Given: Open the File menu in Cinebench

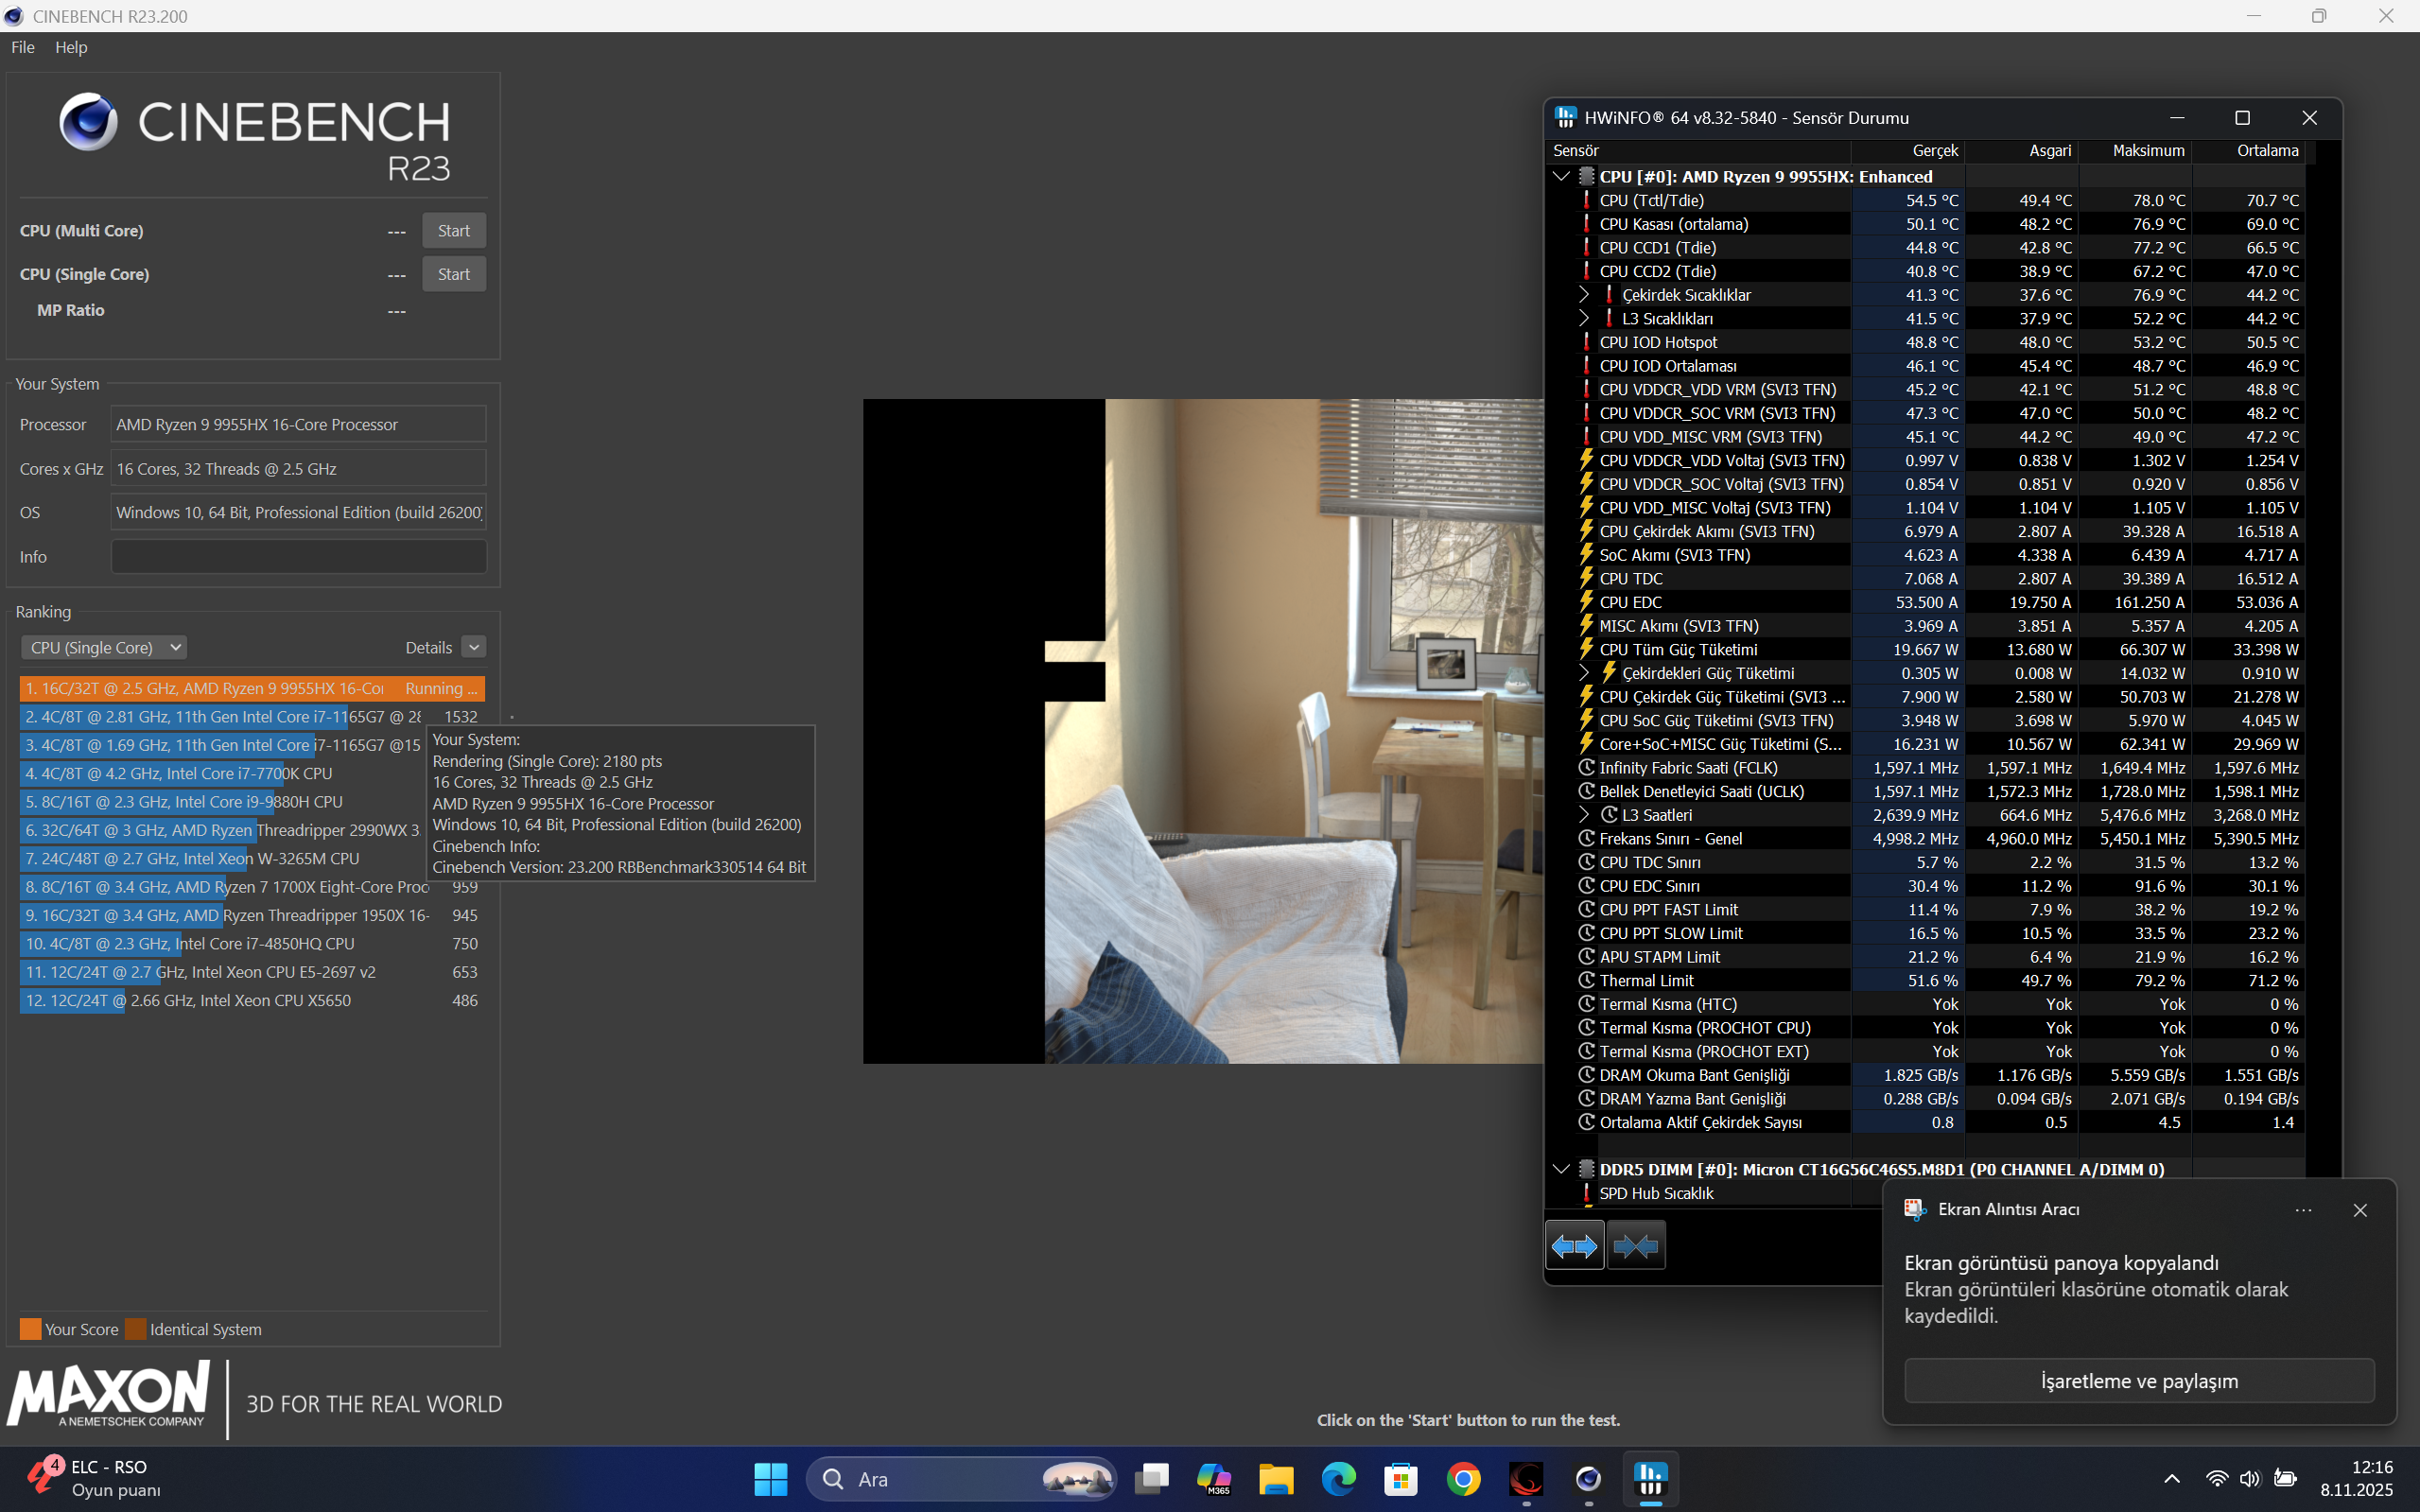Looking at the screenshot, I should (x=23, y=47).
